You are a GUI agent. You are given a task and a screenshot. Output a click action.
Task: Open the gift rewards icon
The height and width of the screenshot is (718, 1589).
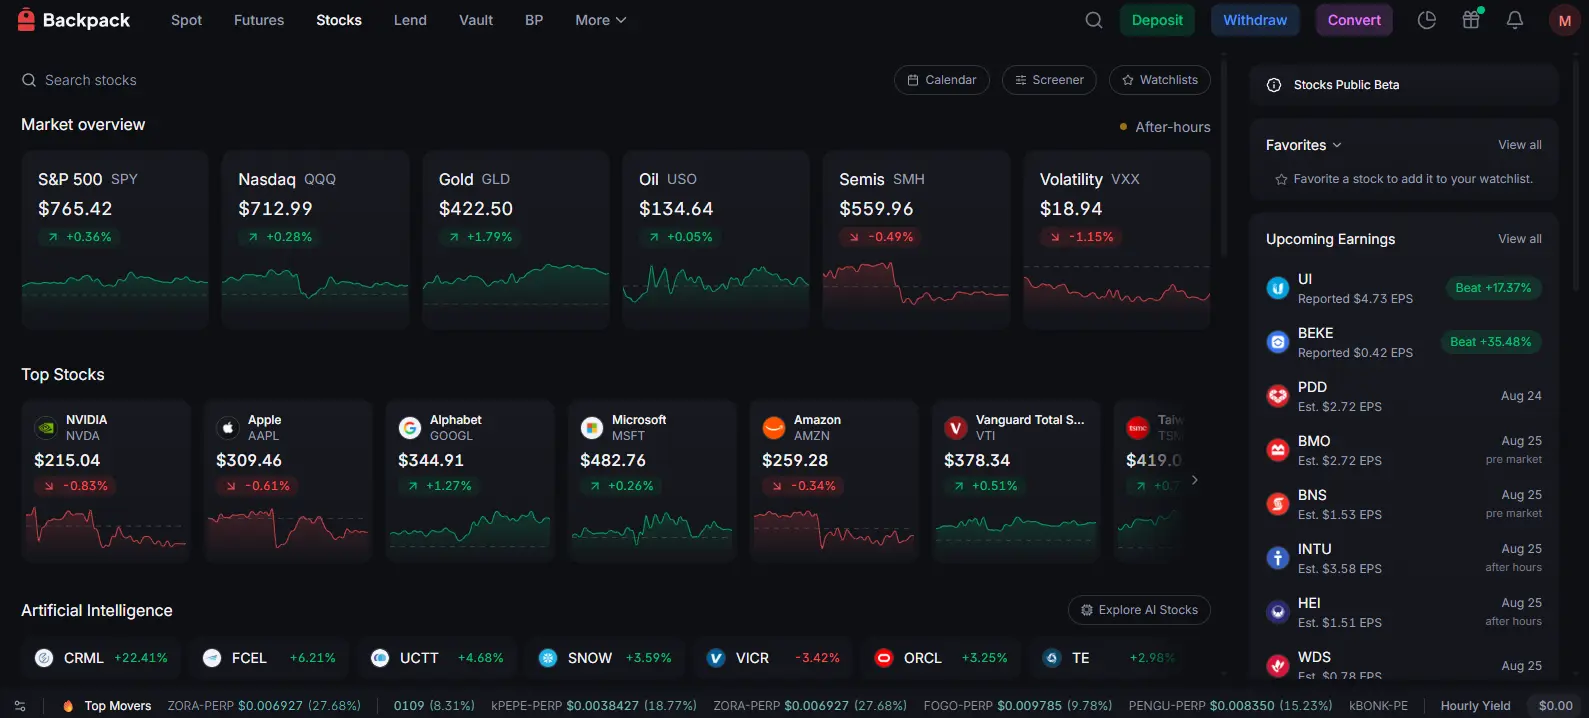1471,20
